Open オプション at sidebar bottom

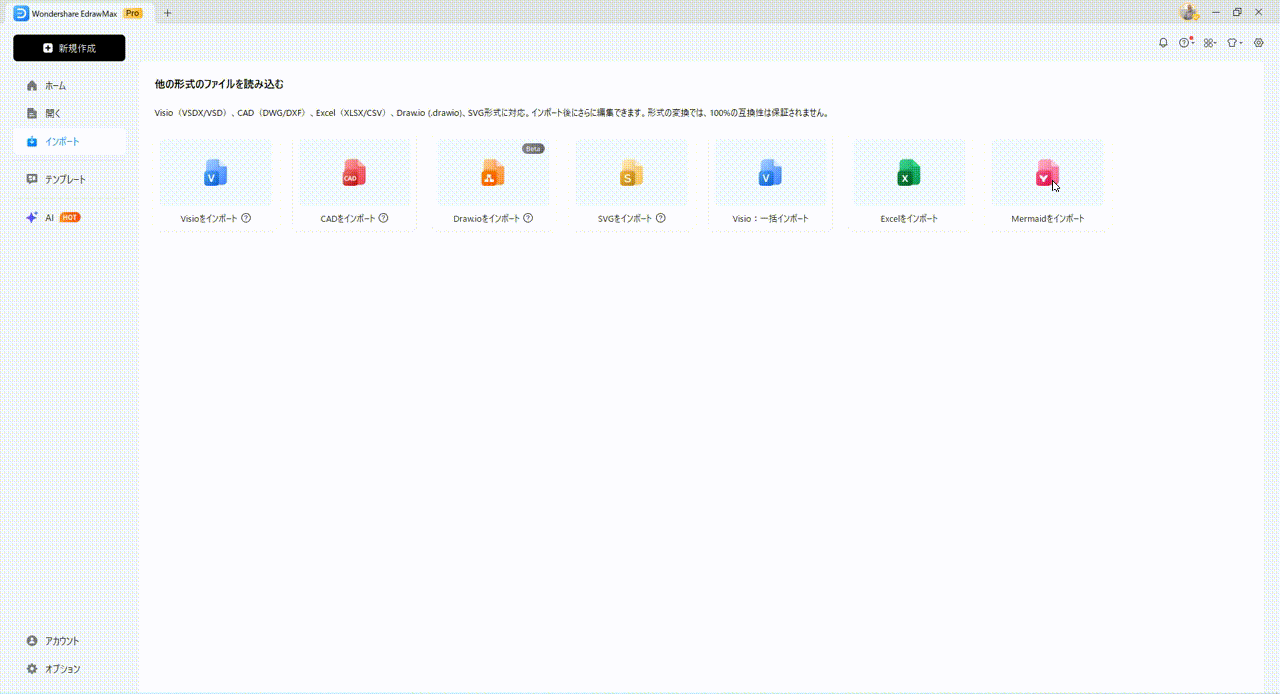62,669
